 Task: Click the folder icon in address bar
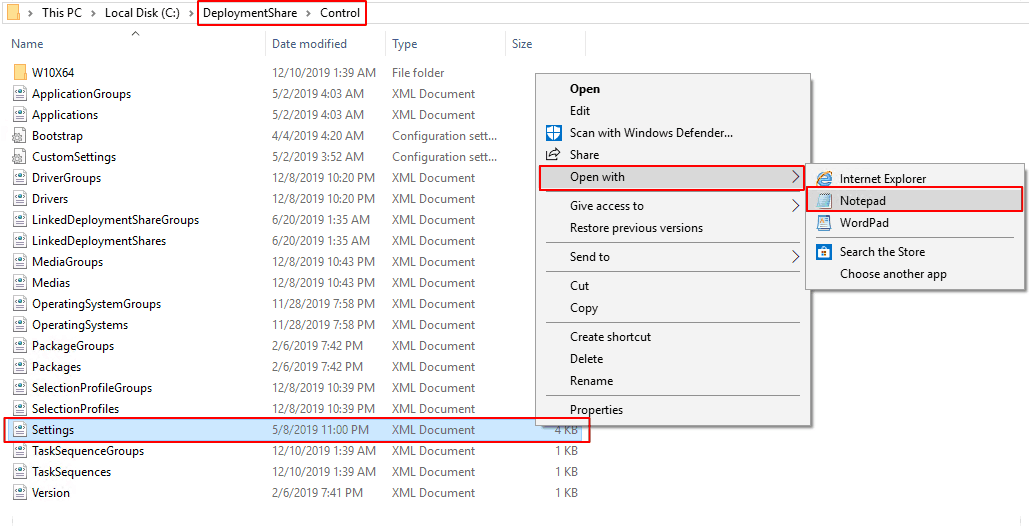click(14, 12)
